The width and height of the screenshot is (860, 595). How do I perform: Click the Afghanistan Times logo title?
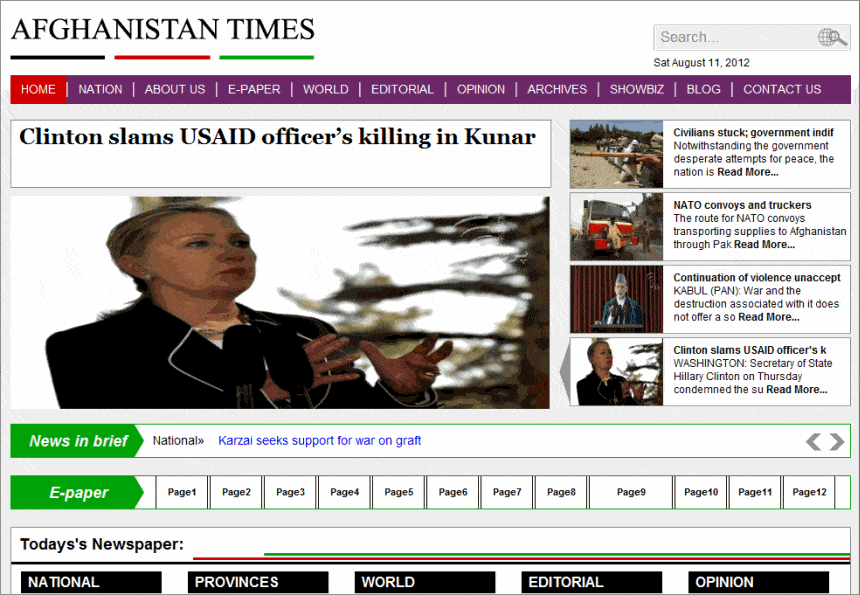(163, 30)
